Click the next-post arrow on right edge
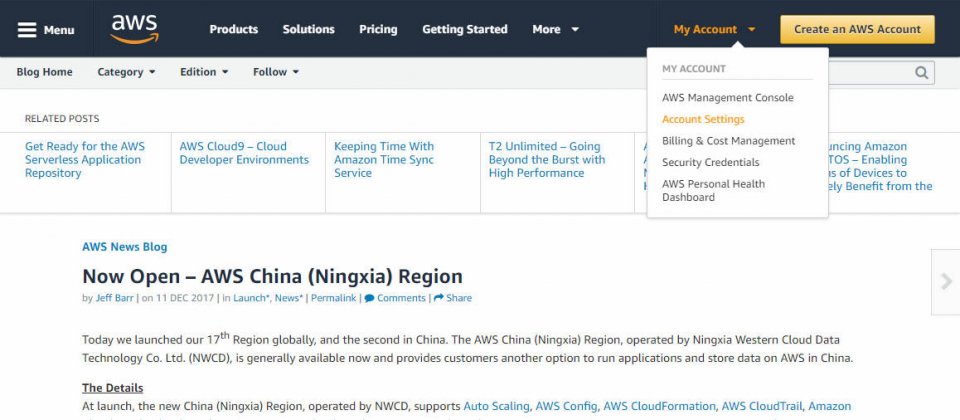This screenshot has height=420, width=960. click(946, 282)
